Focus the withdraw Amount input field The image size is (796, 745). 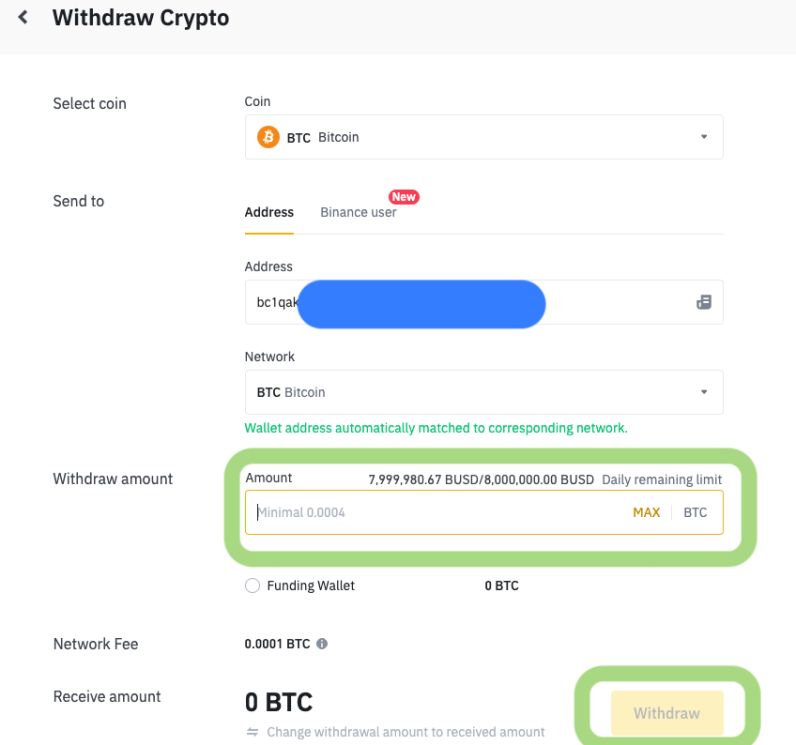[x=430, y=512]
